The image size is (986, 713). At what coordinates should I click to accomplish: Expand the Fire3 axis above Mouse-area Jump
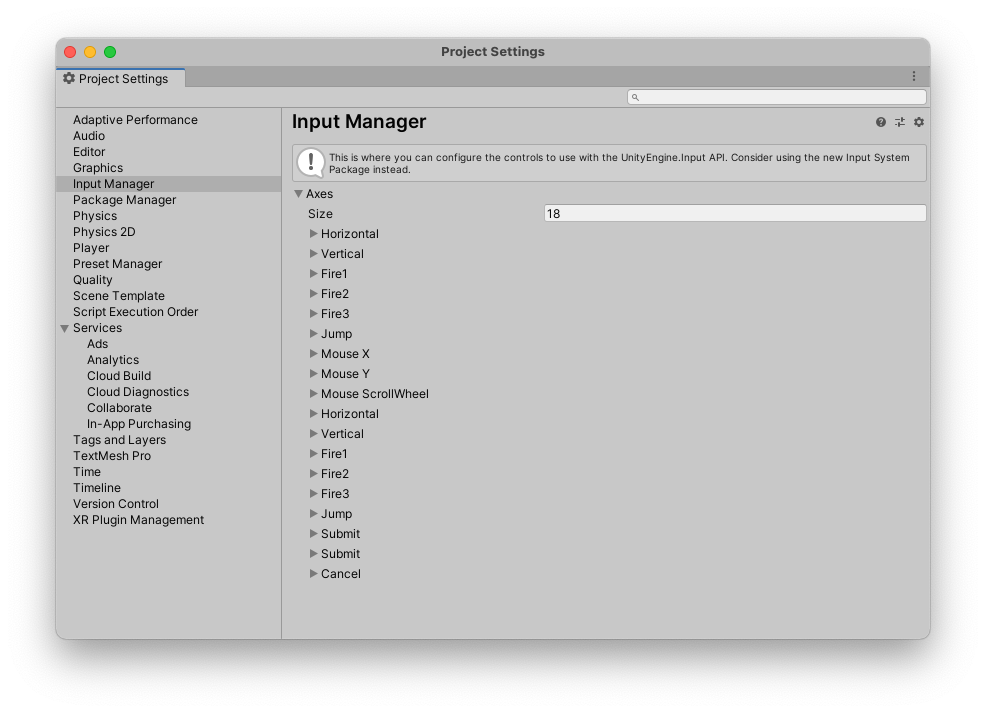pyautogui.click(x=313, y=313)
